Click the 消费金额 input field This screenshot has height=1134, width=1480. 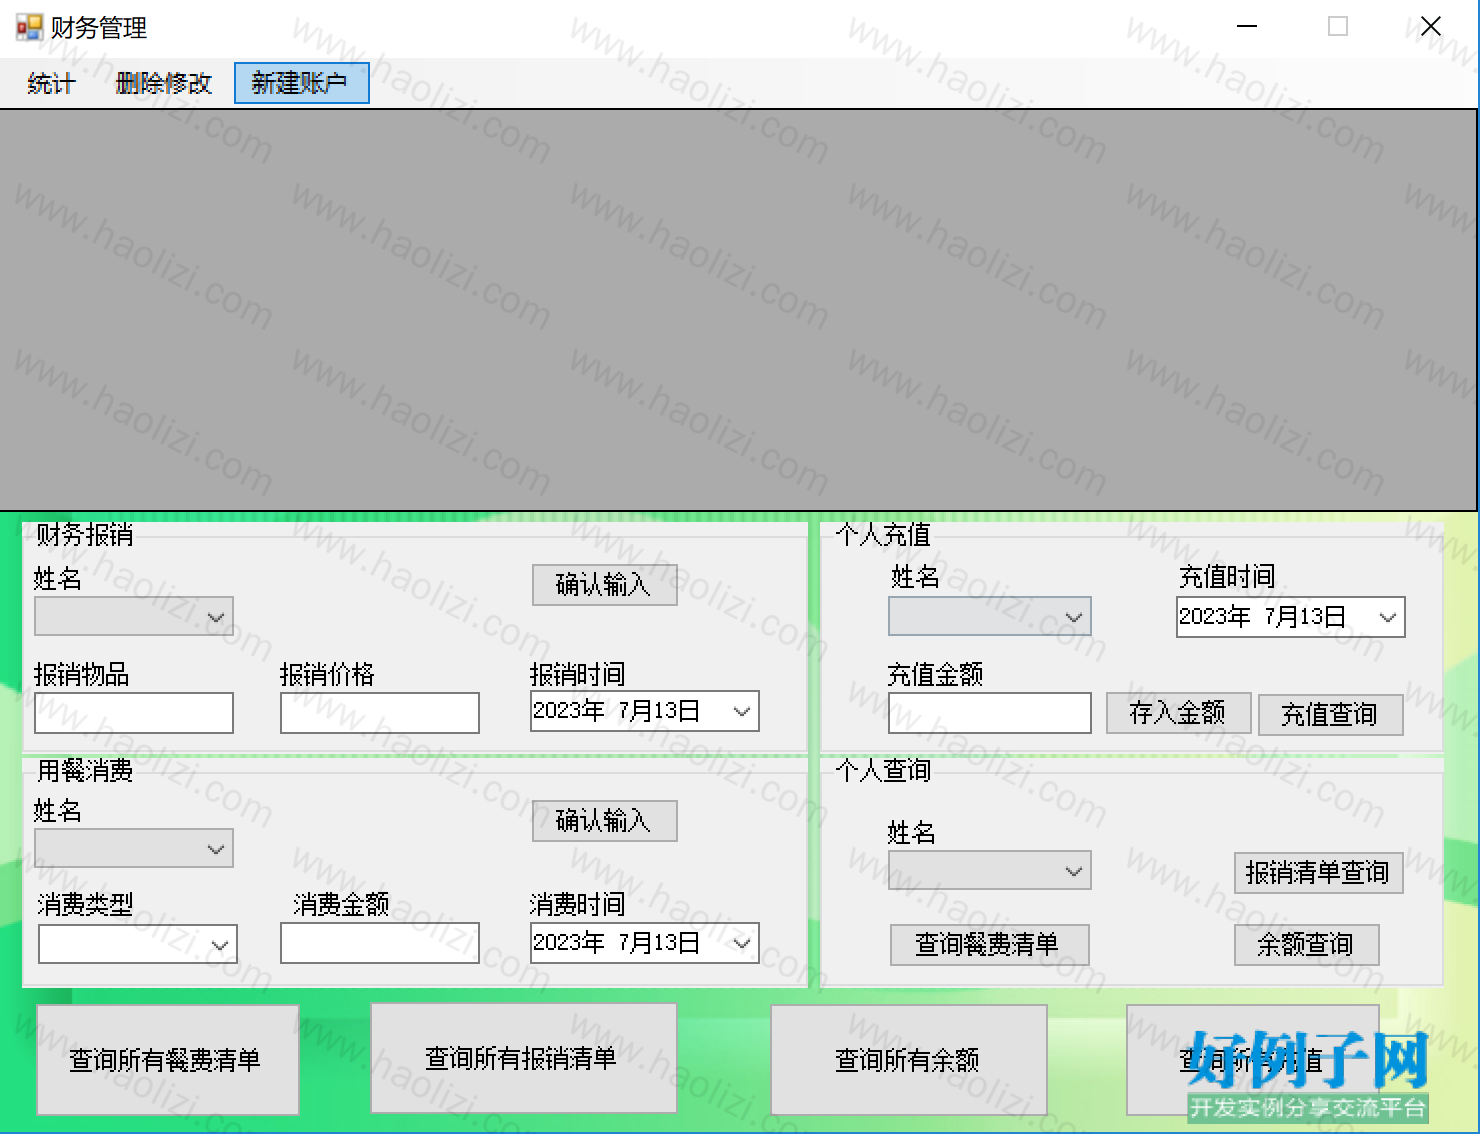click(380, 943)
